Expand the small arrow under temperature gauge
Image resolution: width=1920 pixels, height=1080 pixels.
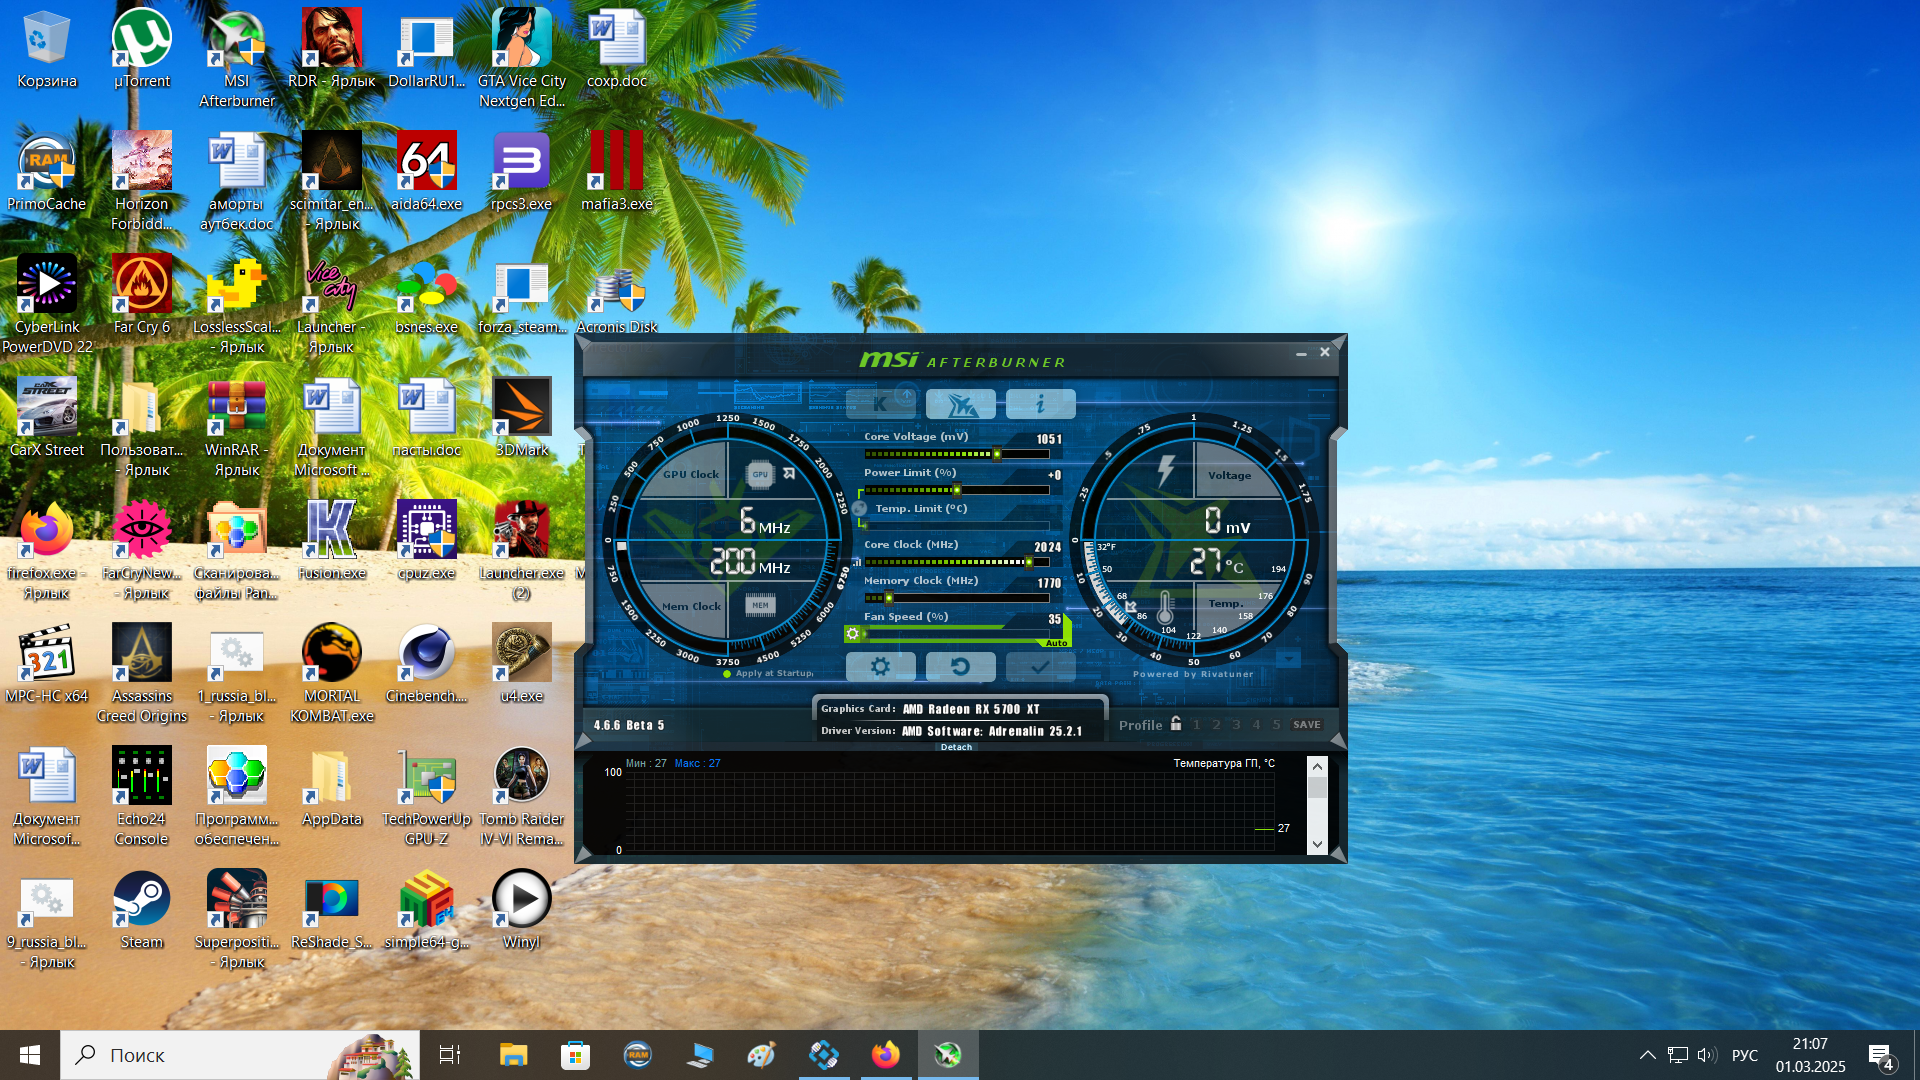pos(1288,659)
